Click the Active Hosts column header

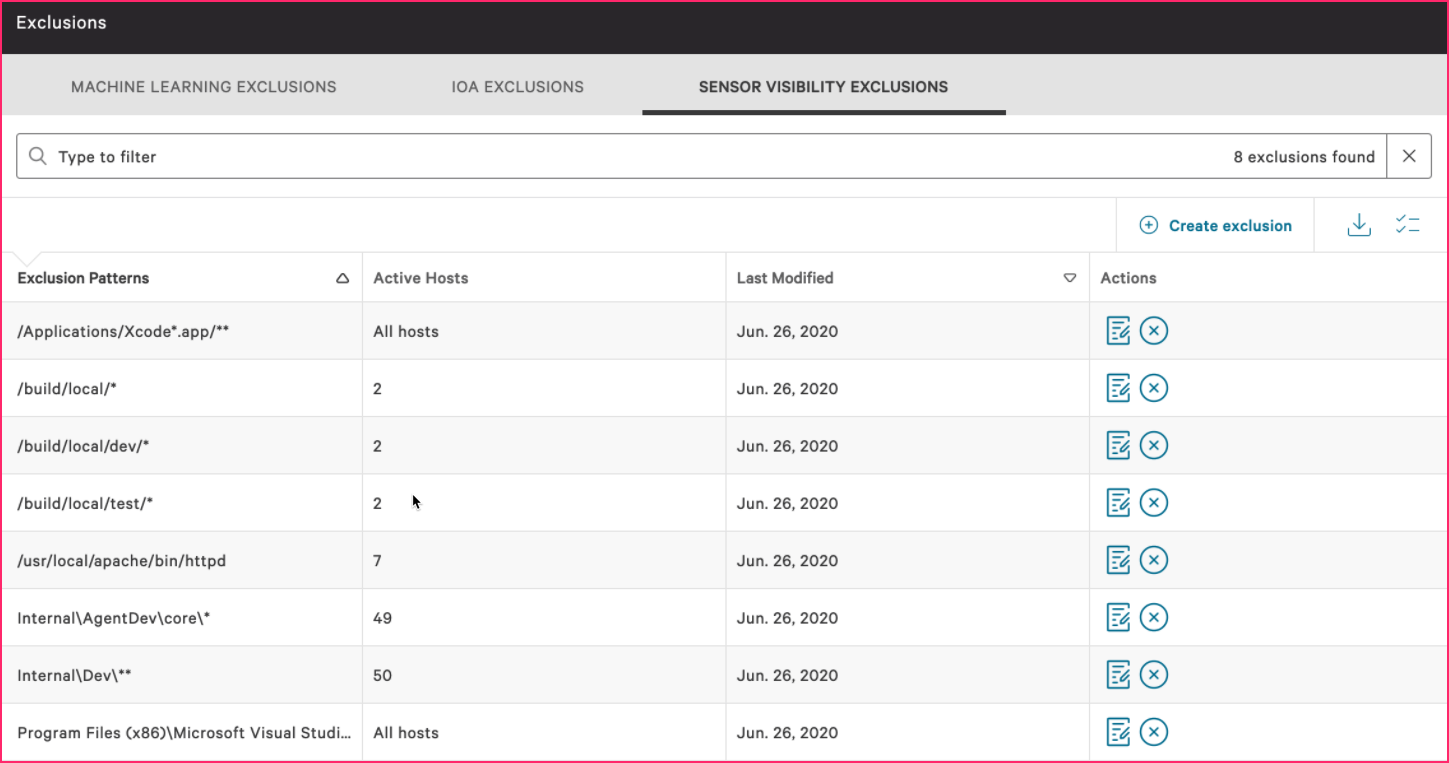click(x=421, y=278)
